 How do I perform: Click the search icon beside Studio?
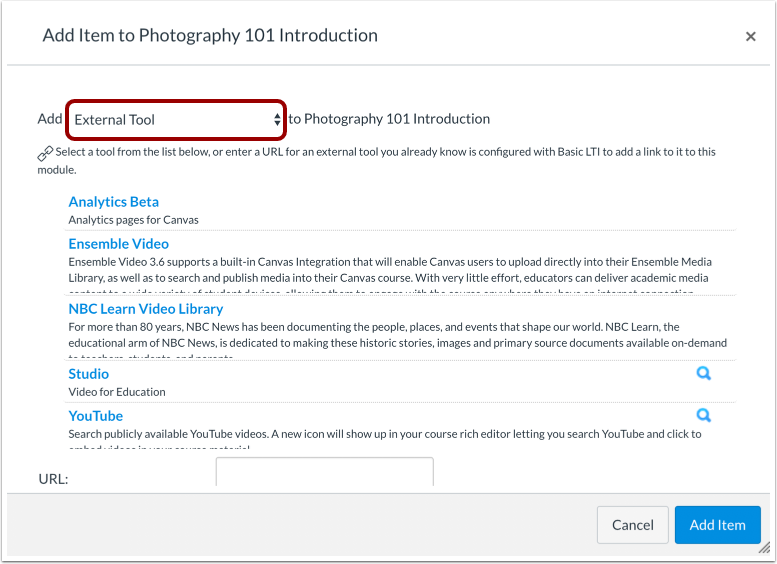tap(704, 373)
